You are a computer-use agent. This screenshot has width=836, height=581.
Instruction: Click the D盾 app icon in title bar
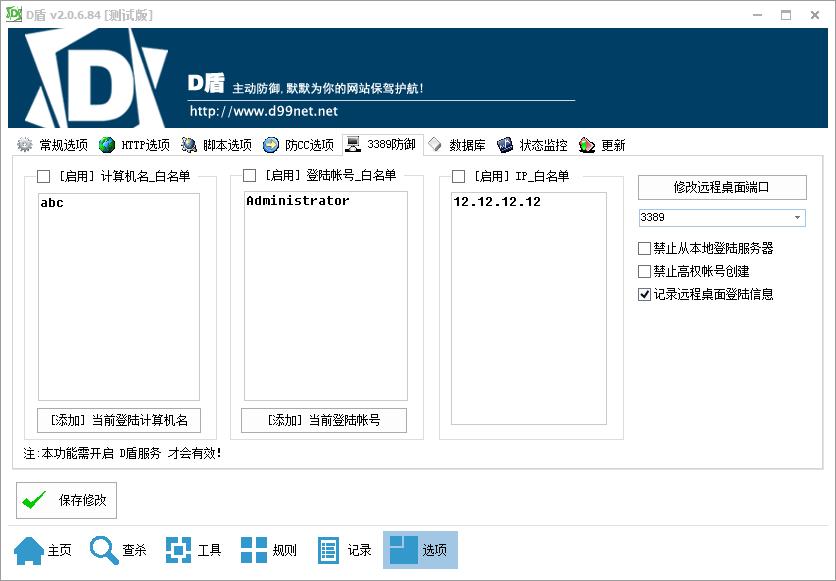[13, 14]
